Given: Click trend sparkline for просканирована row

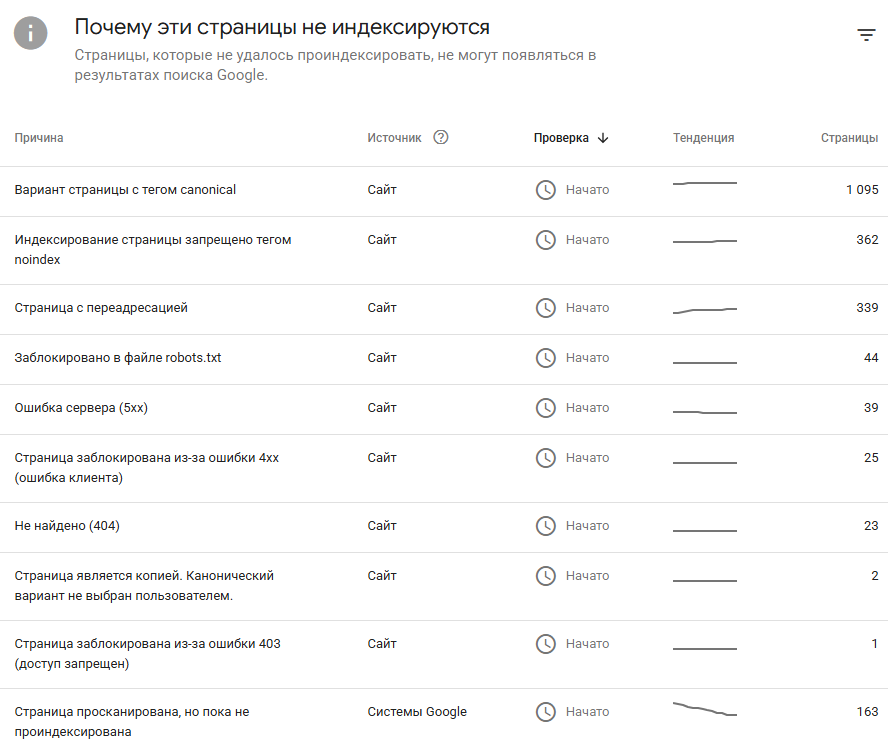Looking at the screenshot, I should tap(705, 709).
